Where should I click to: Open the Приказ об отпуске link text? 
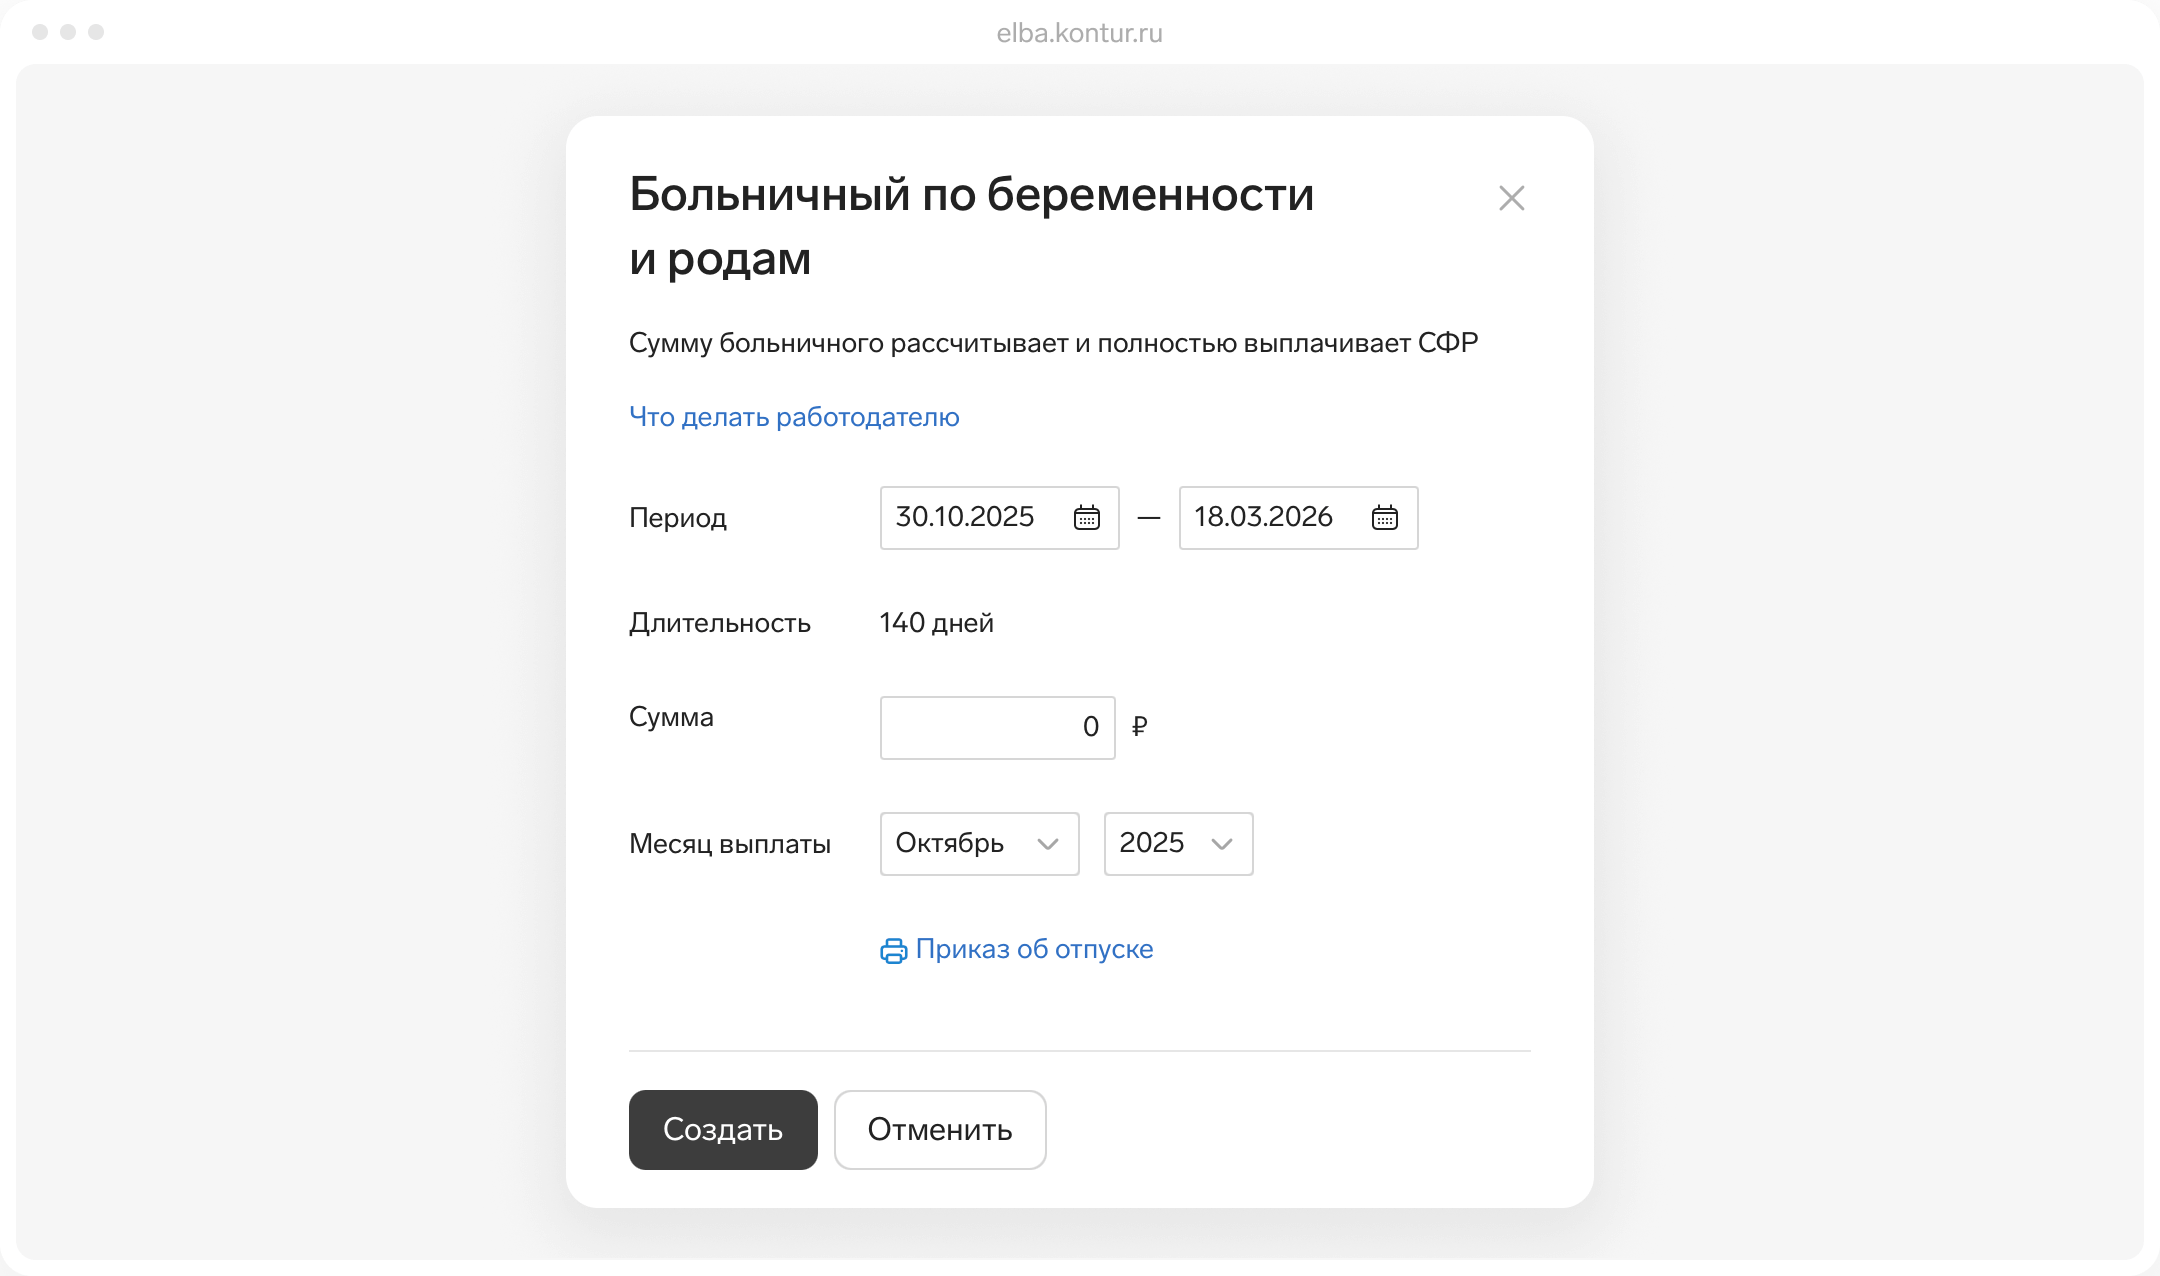point(1034,949)
